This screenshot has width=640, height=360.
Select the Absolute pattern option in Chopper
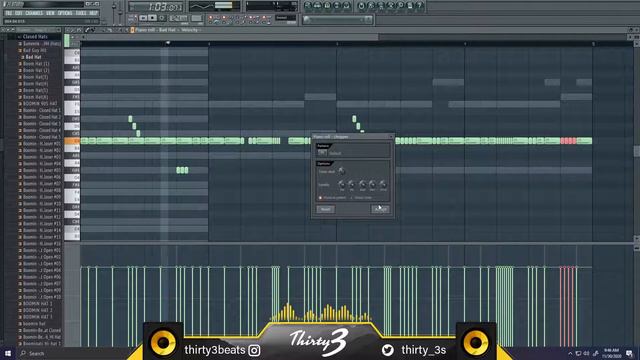pyautogui.click(x=333, y=198)
